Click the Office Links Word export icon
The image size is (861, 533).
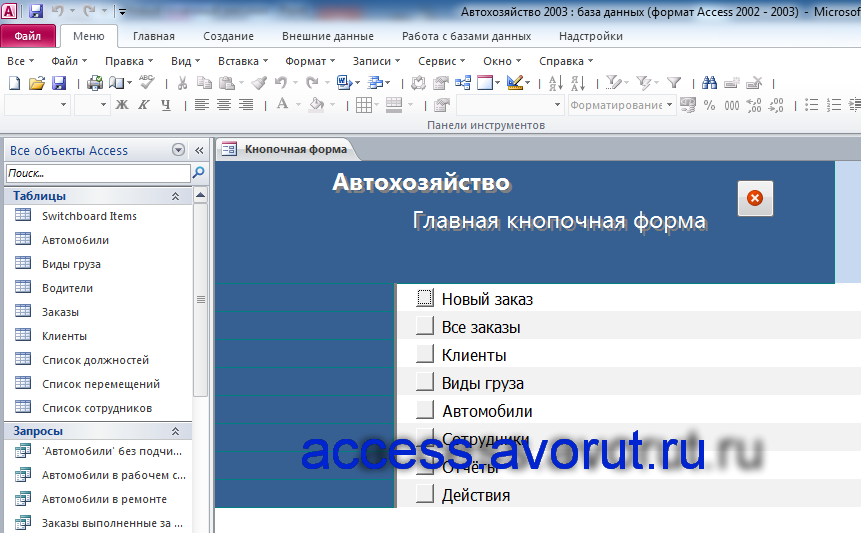point(344,83)
